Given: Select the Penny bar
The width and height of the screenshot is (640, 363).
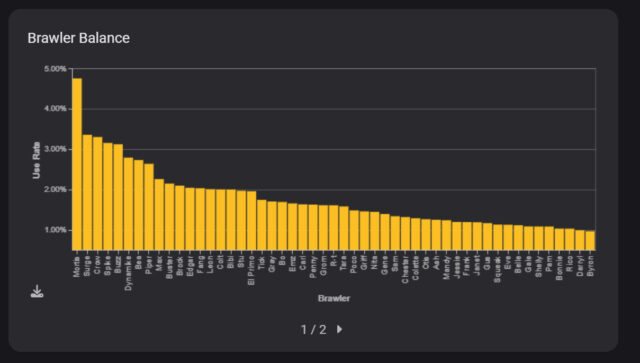Looking at the screenshot, I should (313, 227).
